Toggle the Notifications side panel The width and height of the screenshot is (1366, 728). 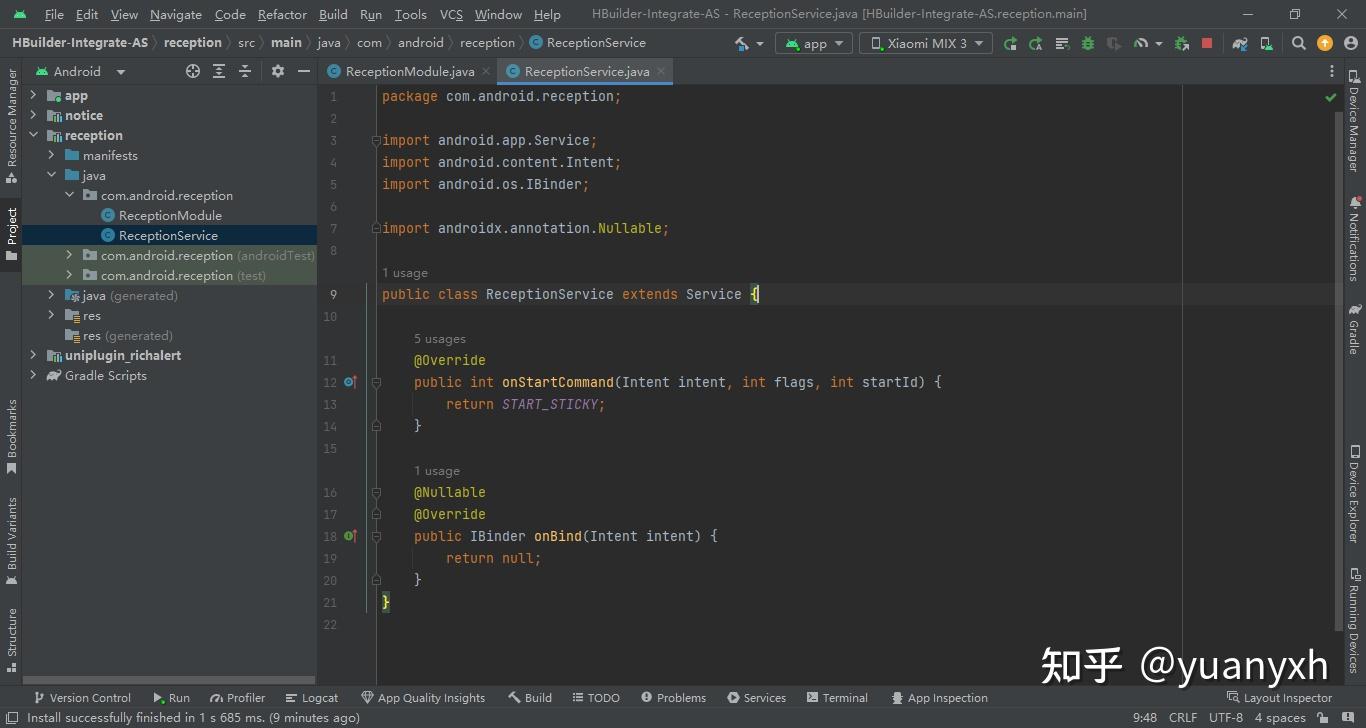1355,238
